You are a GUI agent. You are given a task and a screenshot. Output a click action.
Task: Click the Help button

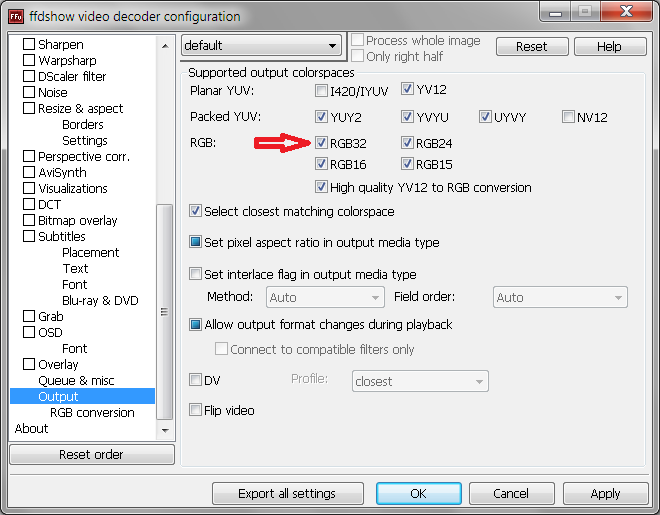pyautogui.click(x=610, y=46)
